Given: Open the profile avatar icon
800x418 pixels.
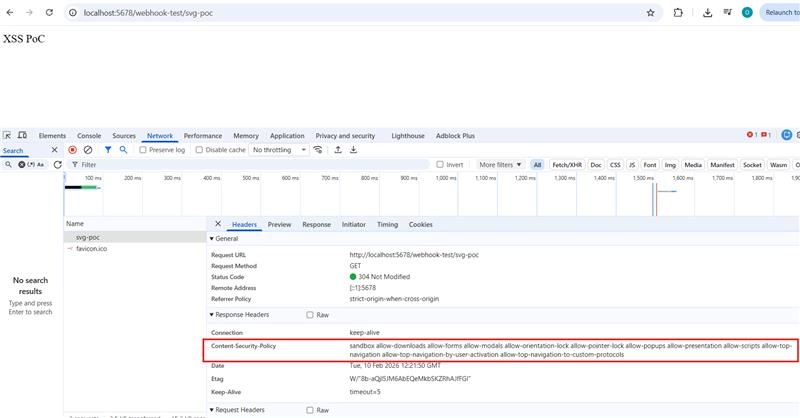Looking at the screenshot, I should (747, 13).
